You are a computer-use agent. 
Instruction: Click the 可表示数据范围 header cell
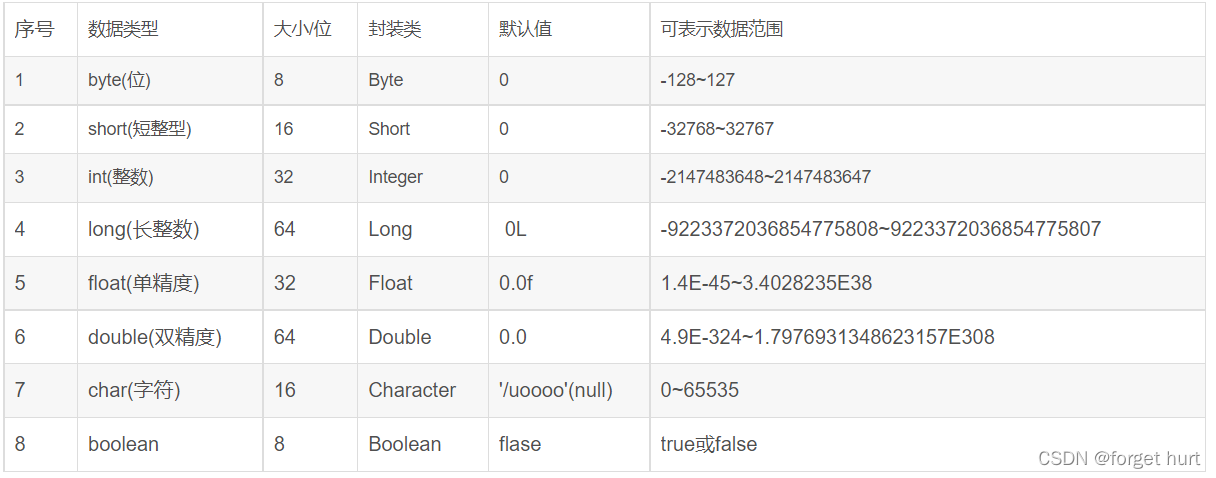coord(927,29)
